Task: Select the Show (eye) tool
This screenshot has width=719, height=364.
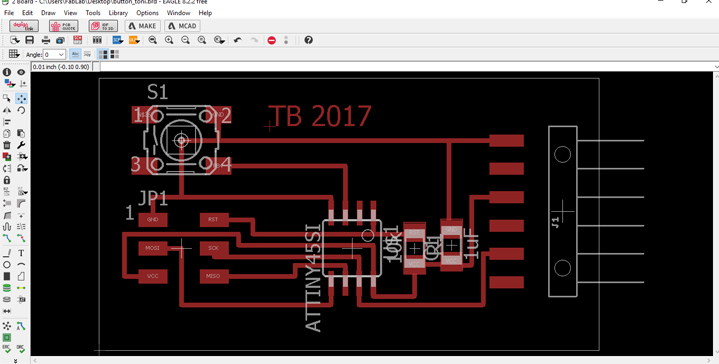Action: point(21,72)
